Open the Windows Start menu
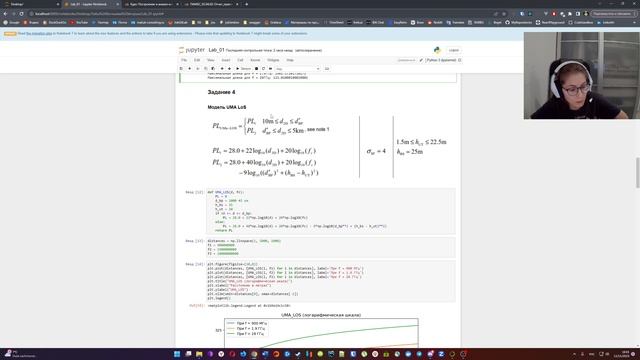This screenshot has height=360, width=640. click(x=177, y=354)
